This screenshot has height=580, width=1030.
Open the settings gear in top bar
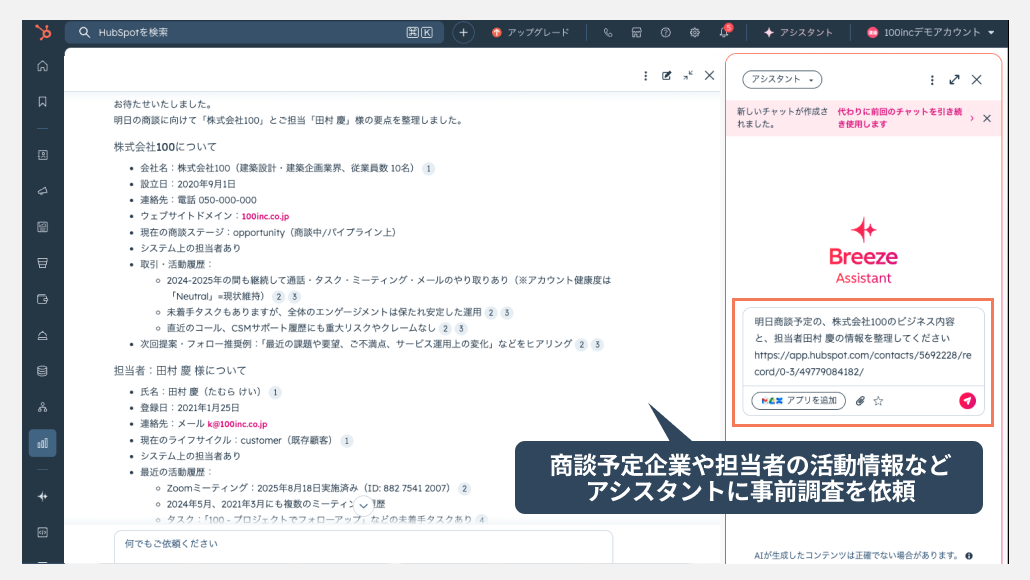point(694,32)
